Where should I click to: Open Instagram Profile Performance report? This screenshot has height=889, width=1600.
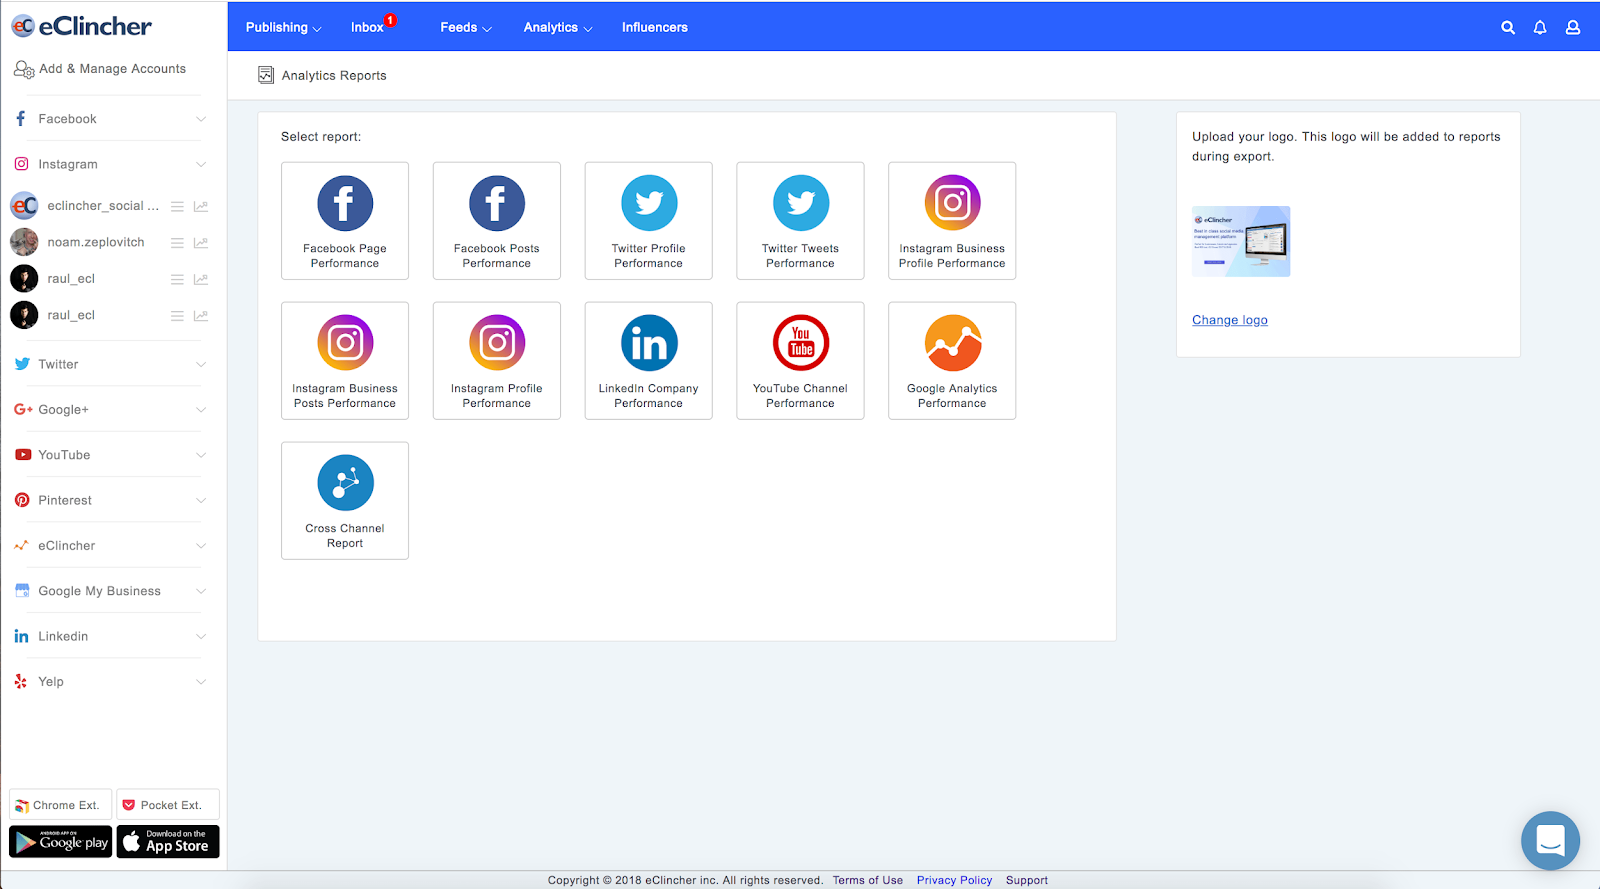[x=497, y=361]
